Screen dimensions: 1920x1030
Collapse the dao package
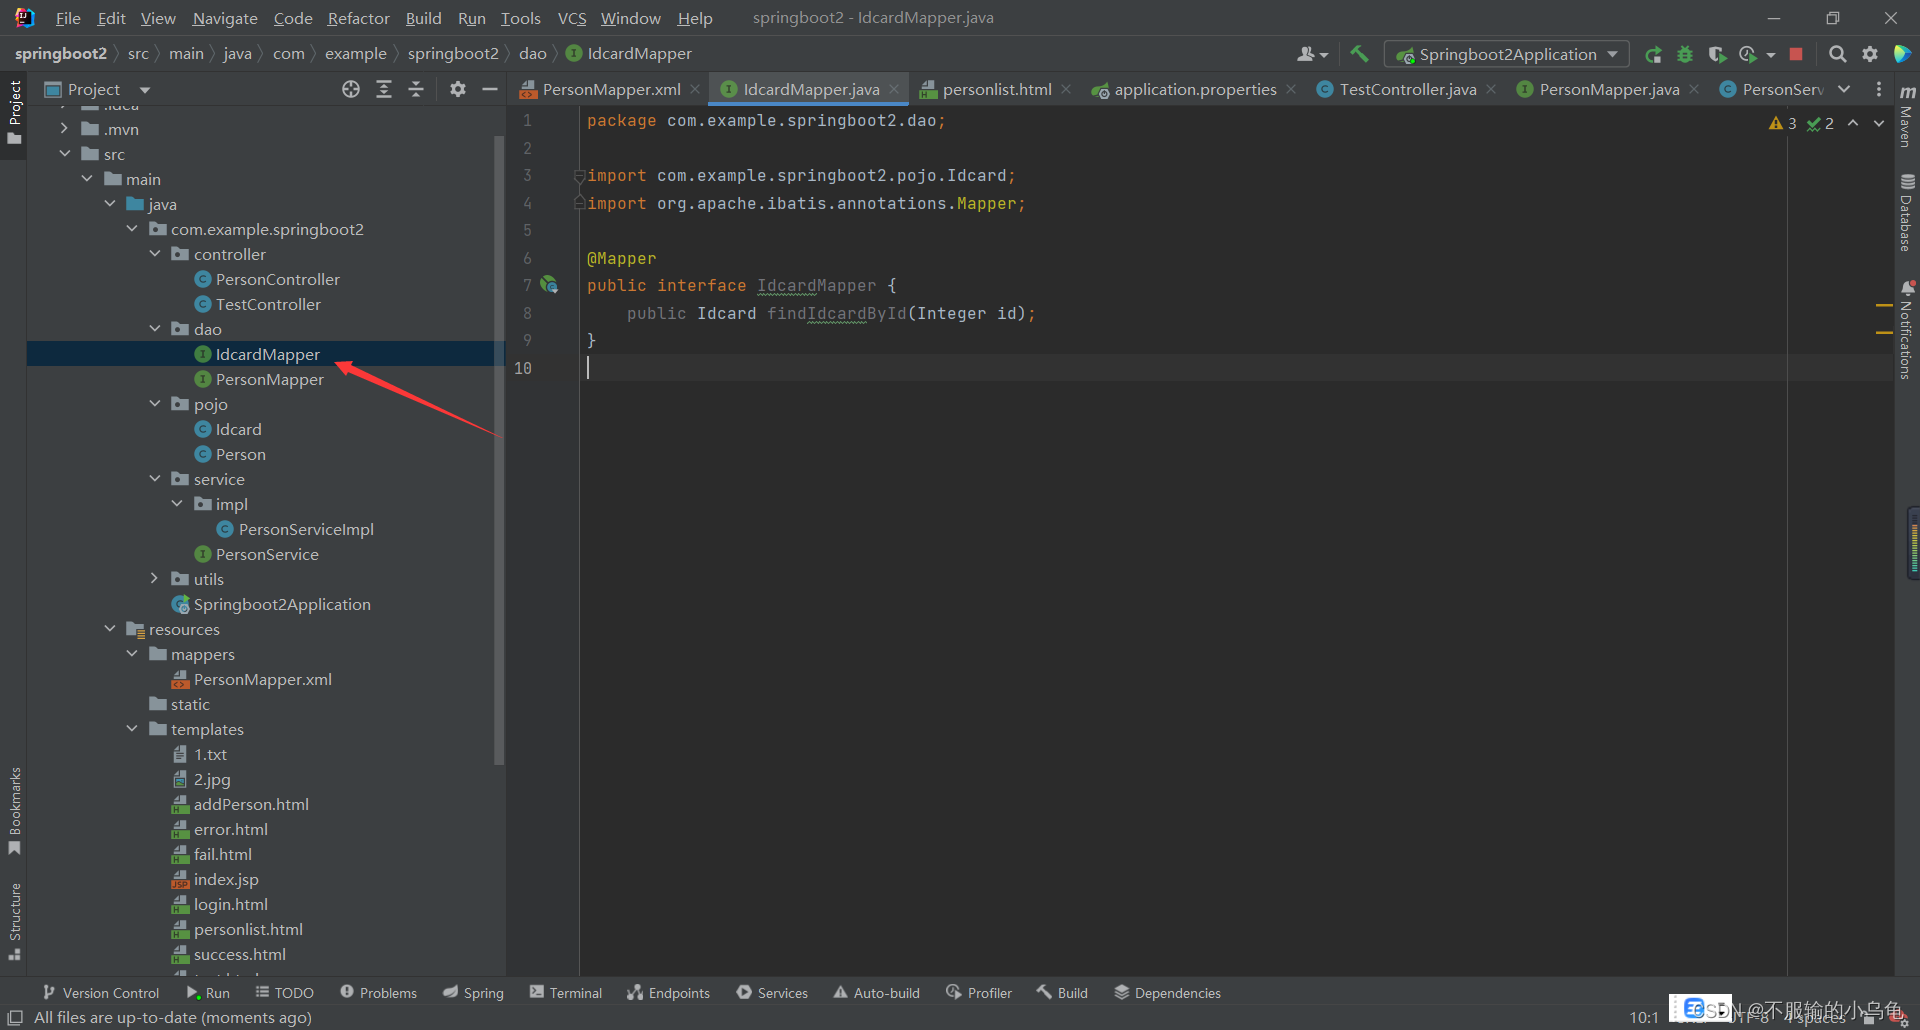click(155, 329)
